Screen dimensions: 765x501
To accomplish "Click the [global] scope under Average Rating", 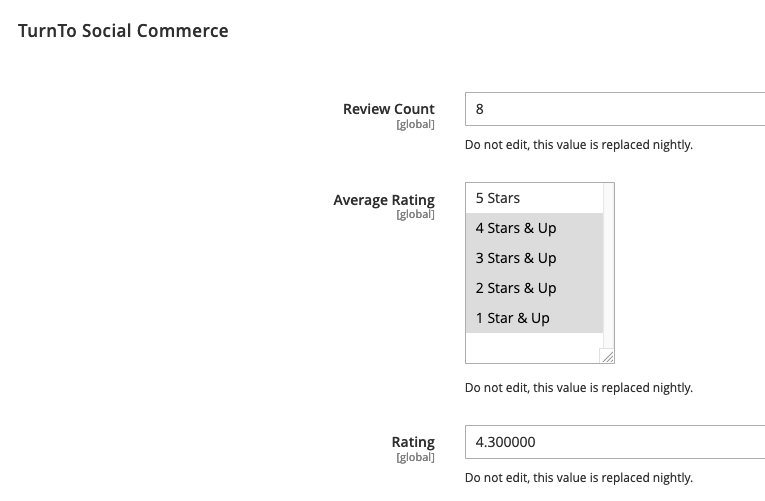I will click(415, 215).
